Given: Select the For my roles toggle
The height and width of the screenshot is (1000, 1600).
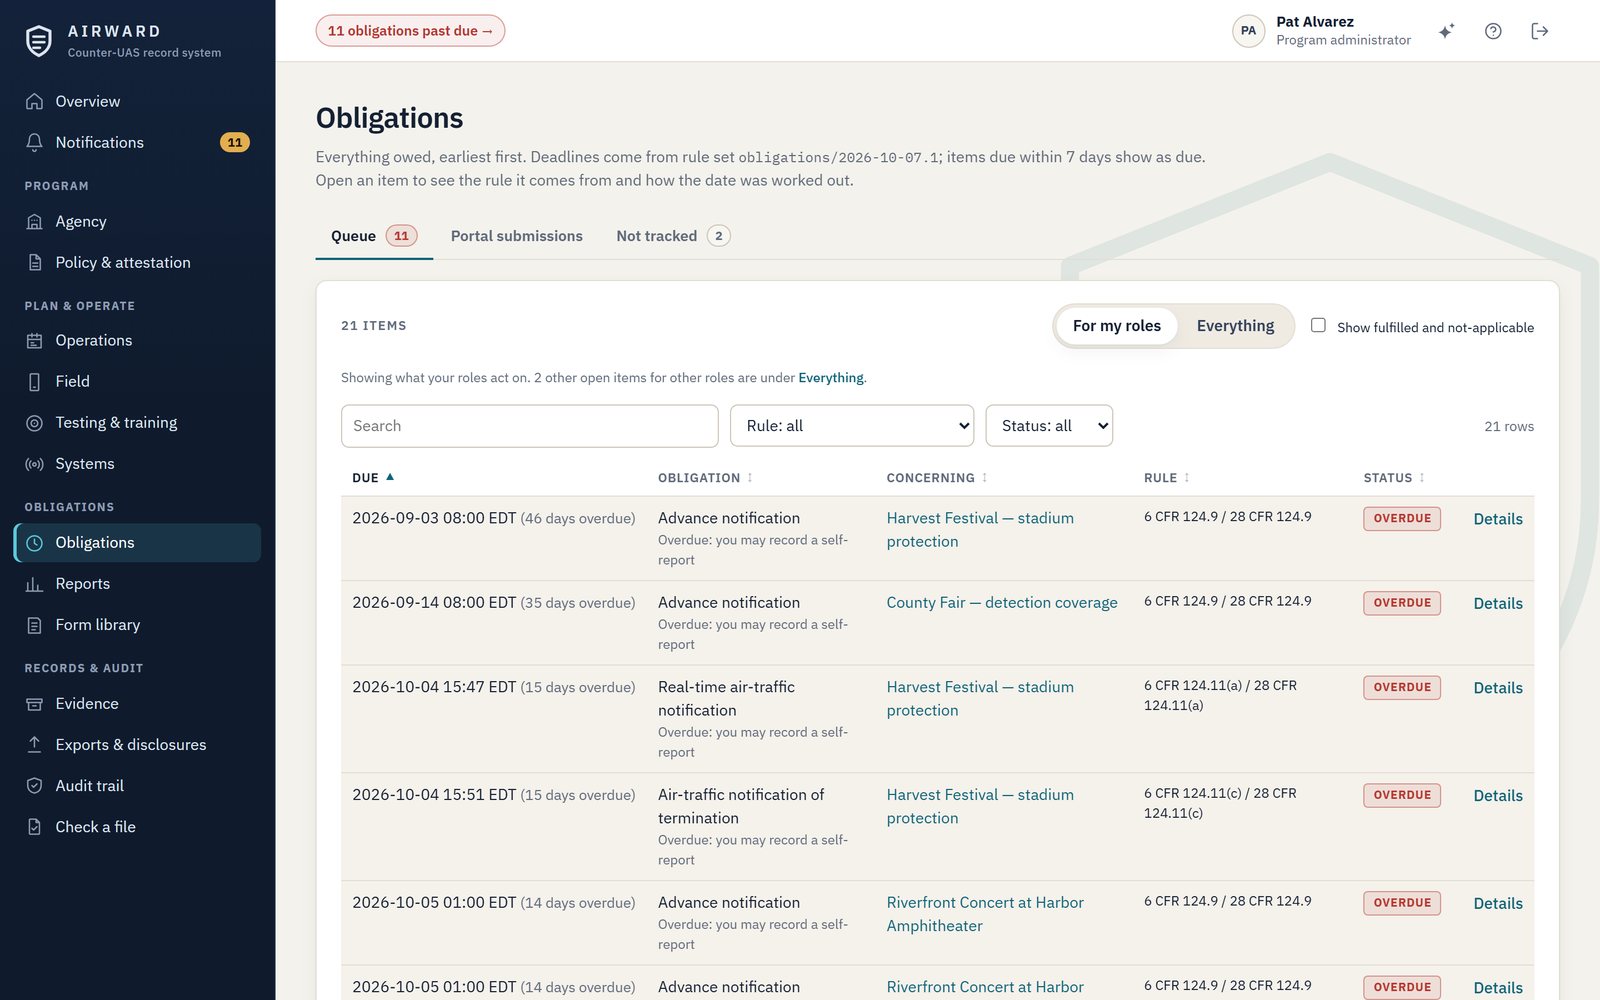Looking at the screenshot, I should pos(1117,326).
